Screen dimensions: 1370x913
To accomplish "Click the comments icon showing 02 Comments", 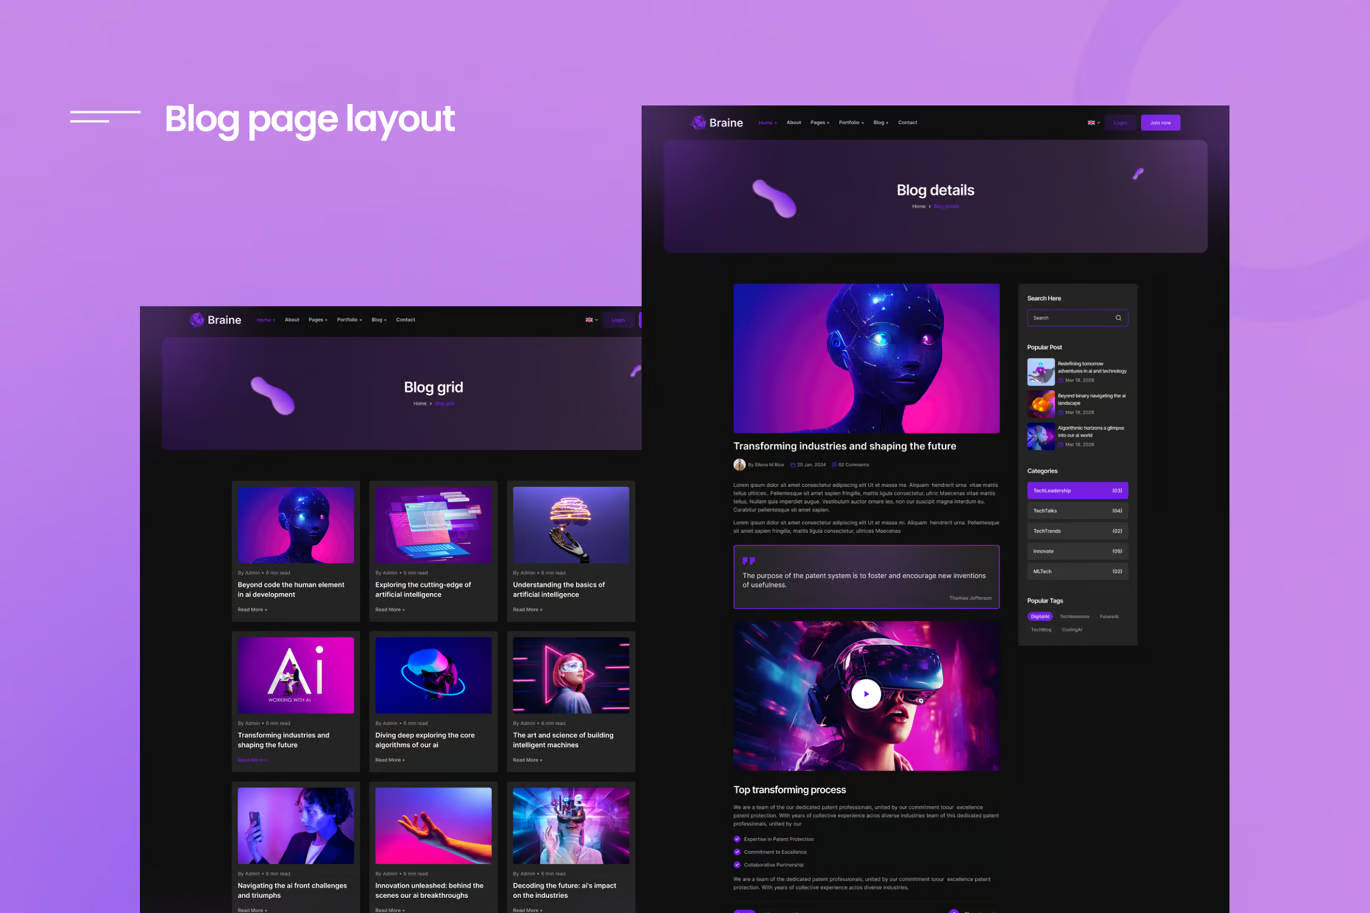I will 837,464.
